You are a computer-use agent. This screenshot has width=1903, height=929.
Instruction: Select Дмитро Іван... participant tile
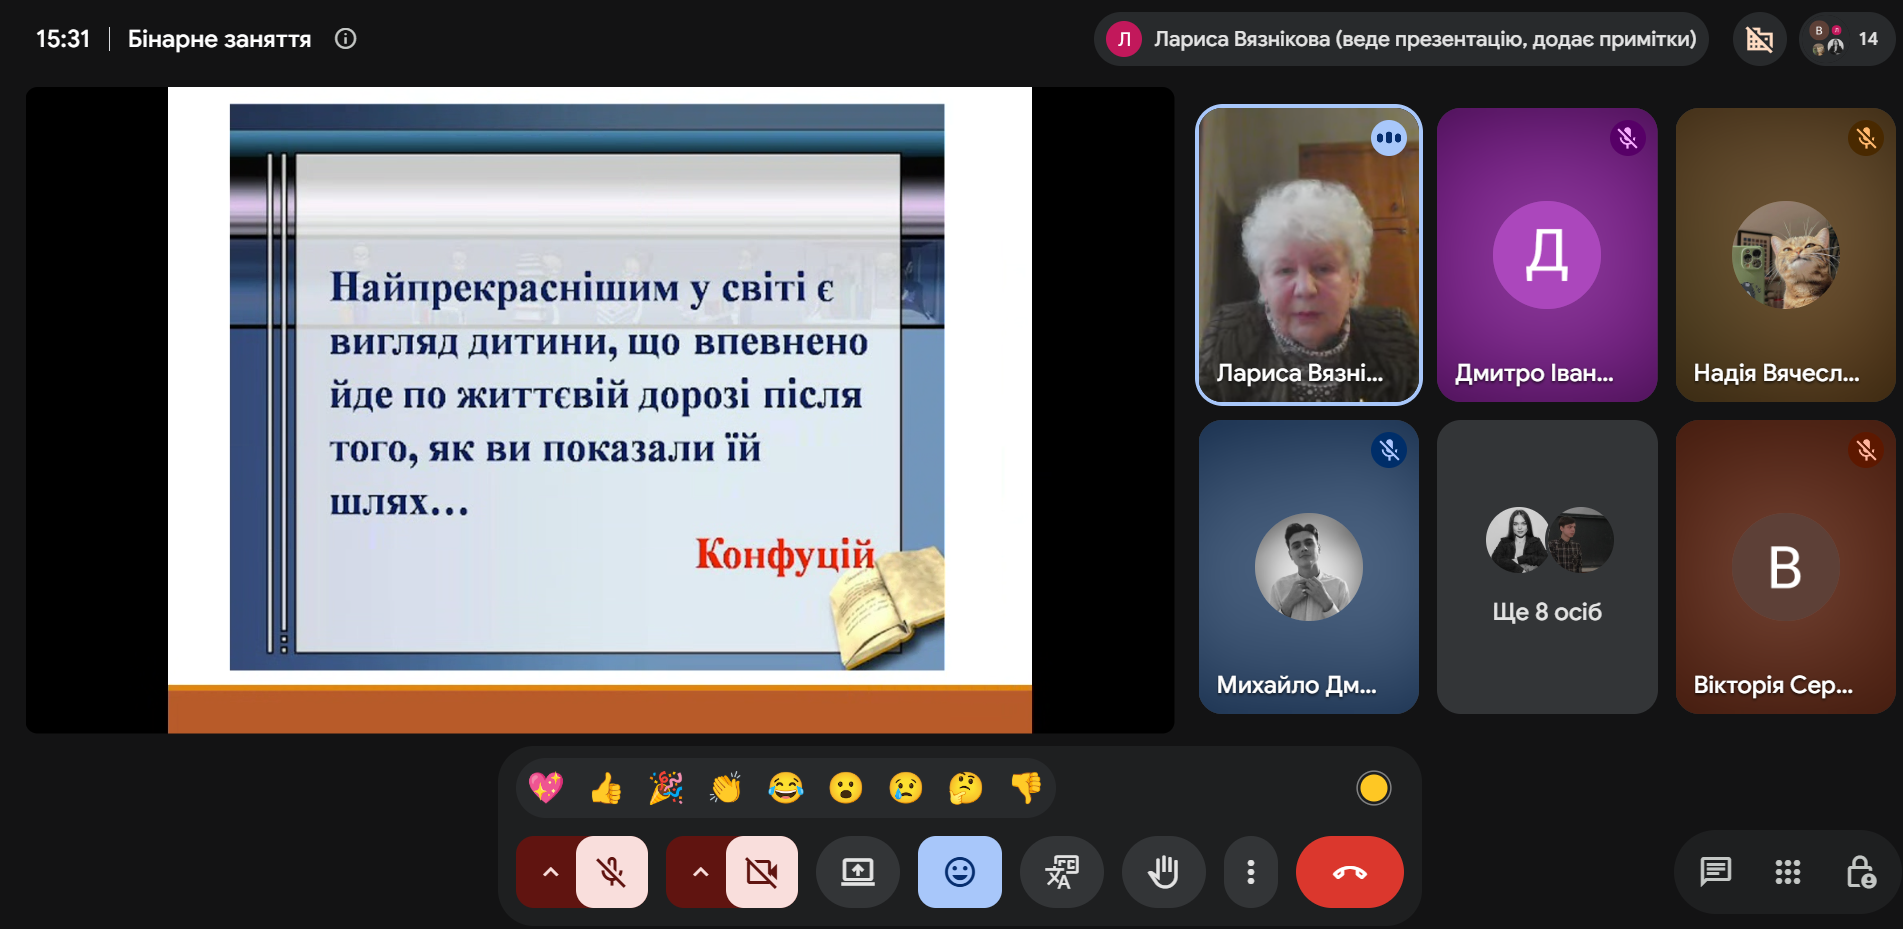(x=1547, y=255)
